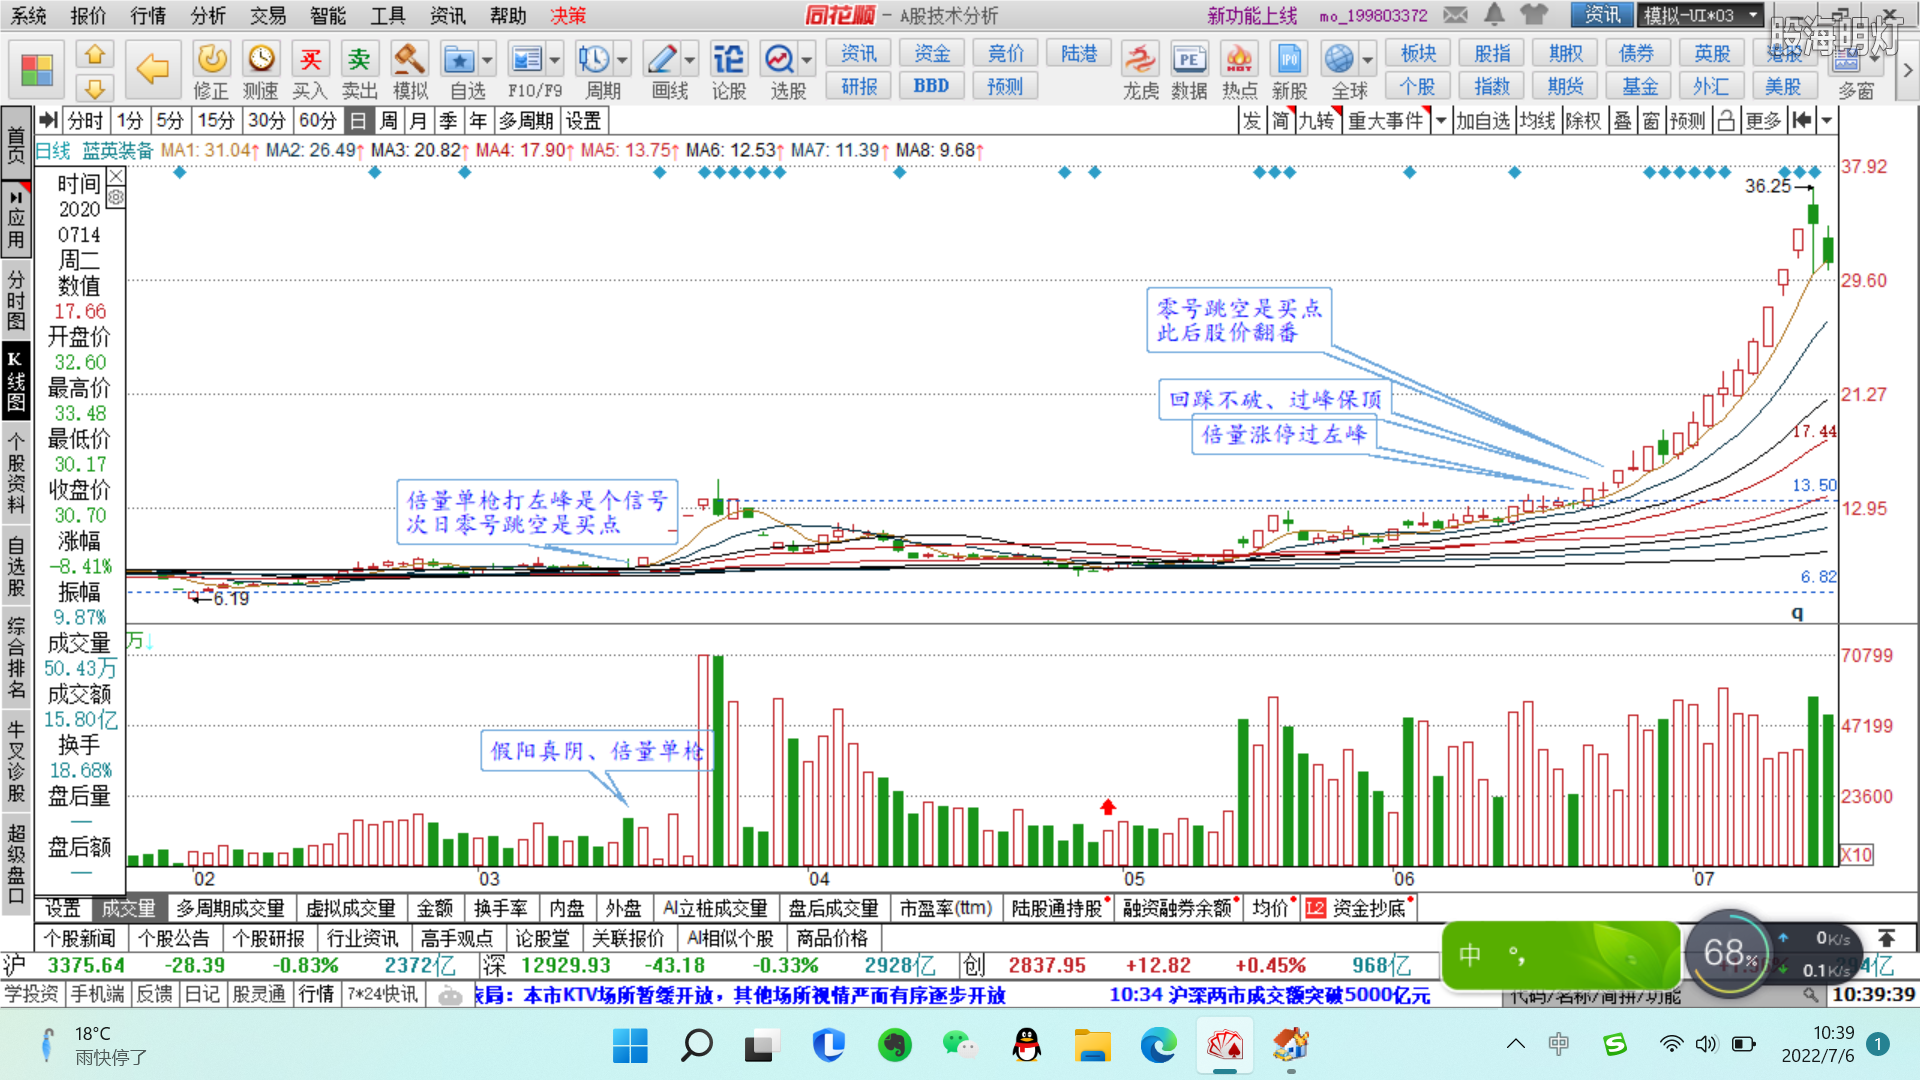The width and height of the screenshot is (1920, 1080).
Task: Click the 周期 period clock icon
Action: (594, 59)
